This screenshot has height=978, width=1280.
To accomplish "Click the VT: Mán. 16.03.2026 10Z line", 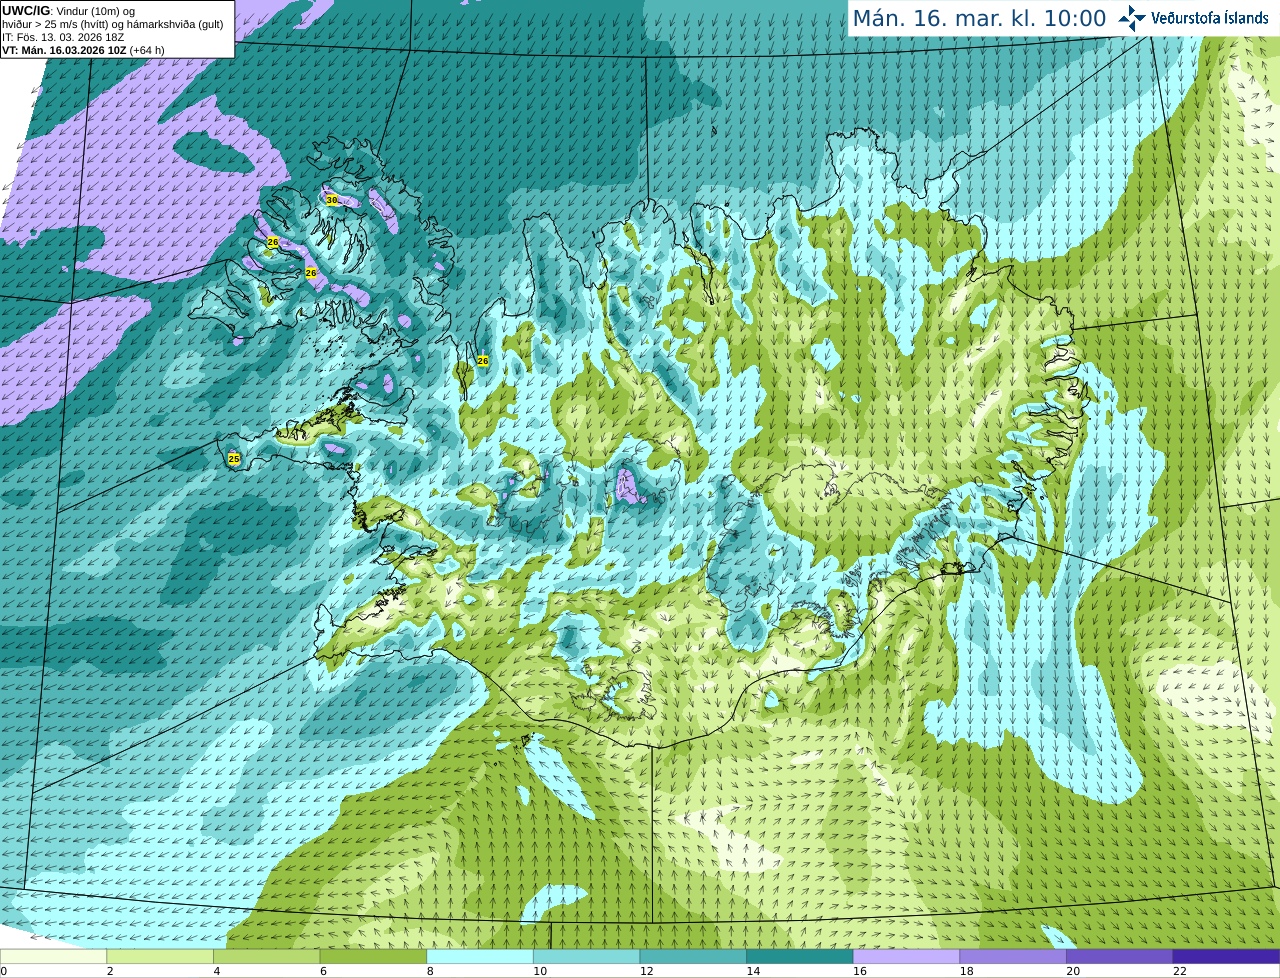I will (83, 50).
